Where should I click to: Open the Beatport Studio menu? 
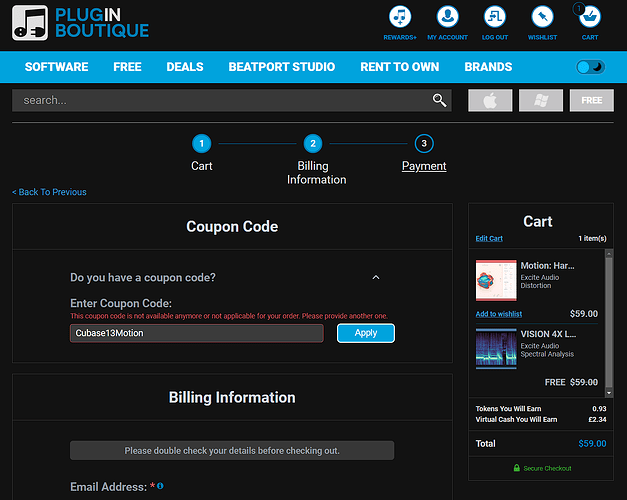tap(282, 67)
